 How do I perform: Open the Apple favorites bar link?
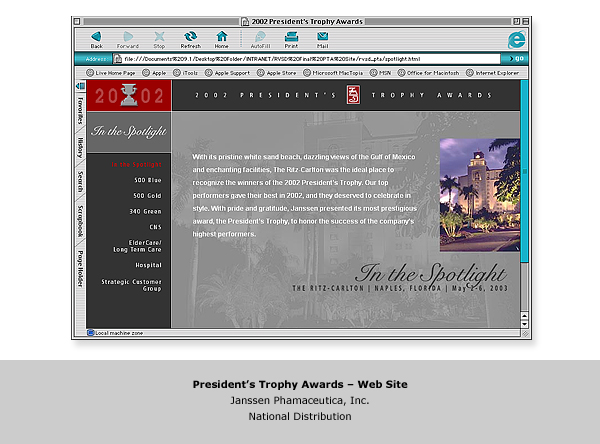coord(154,73)
